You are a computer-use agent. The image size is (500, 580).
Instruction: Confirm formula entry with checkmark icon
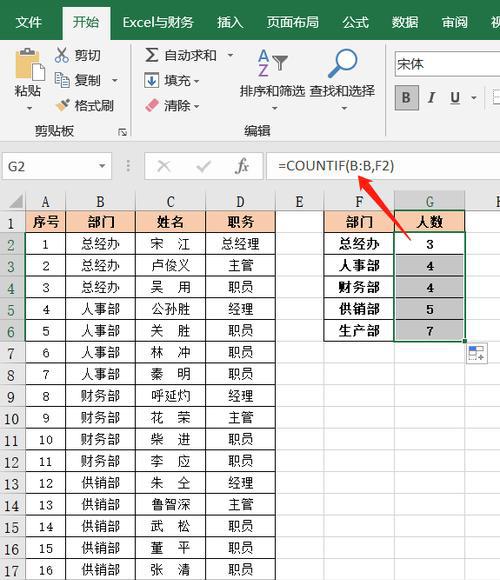pyautogui.click(x=203, y=166)
